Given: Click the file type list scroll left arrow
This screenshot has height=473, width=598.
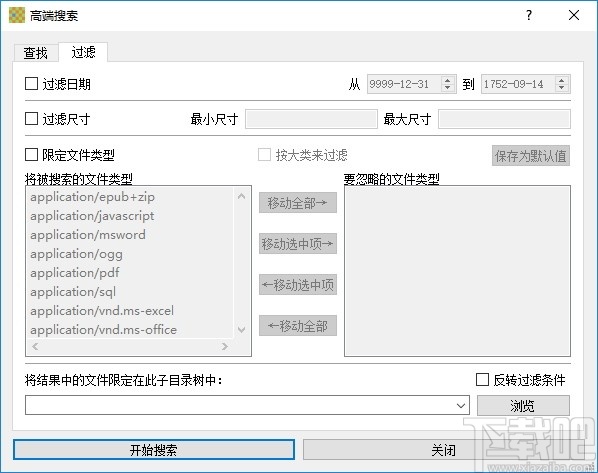Looking at the screenshot, I should coord(35,346).
